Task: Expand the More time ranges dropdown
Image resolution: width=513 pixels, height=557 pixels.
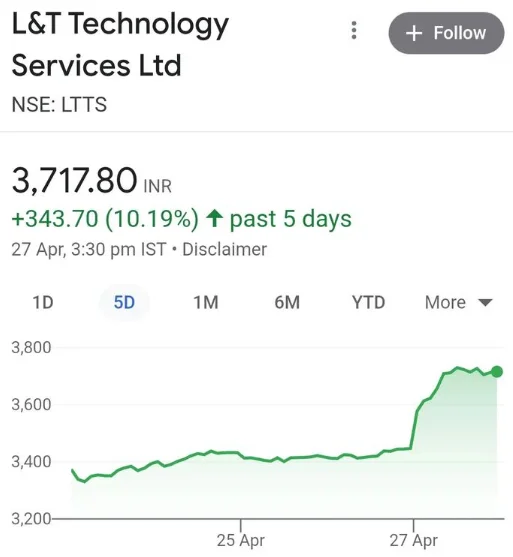Action: click(x=459, y=303)
